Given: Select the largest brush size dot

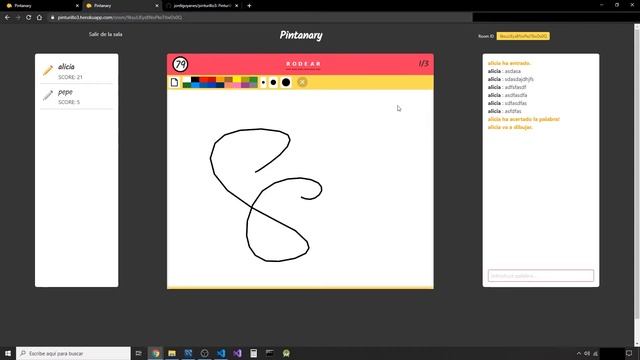Looking at the screenshot, I should [286, 82].
